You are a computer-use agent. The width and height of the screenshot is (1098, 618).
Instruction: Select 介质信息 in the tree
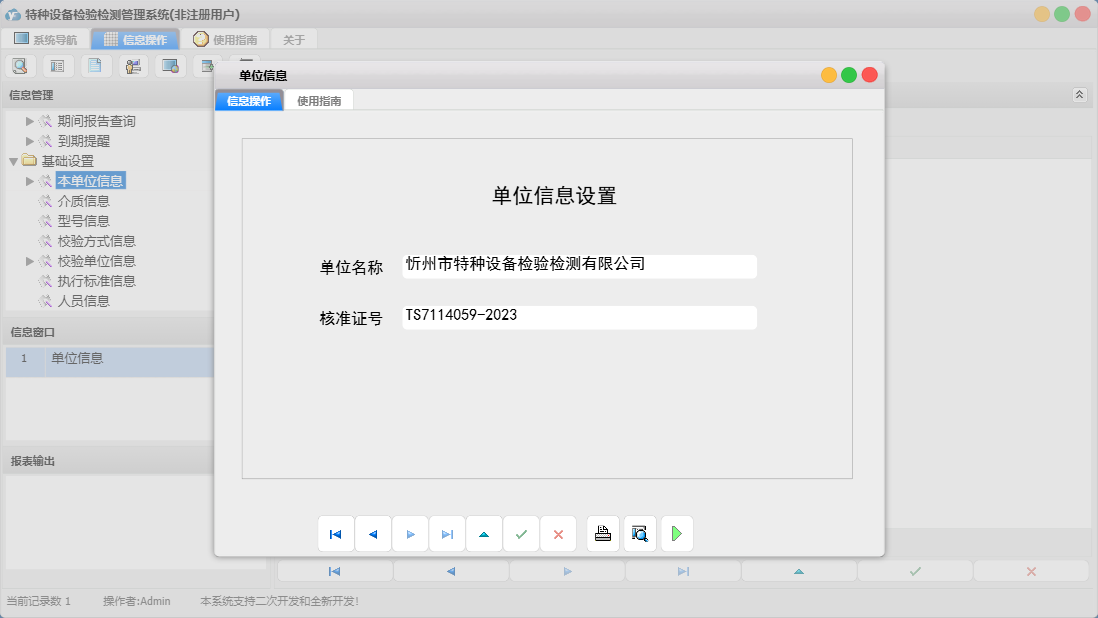tap(78, 200)
